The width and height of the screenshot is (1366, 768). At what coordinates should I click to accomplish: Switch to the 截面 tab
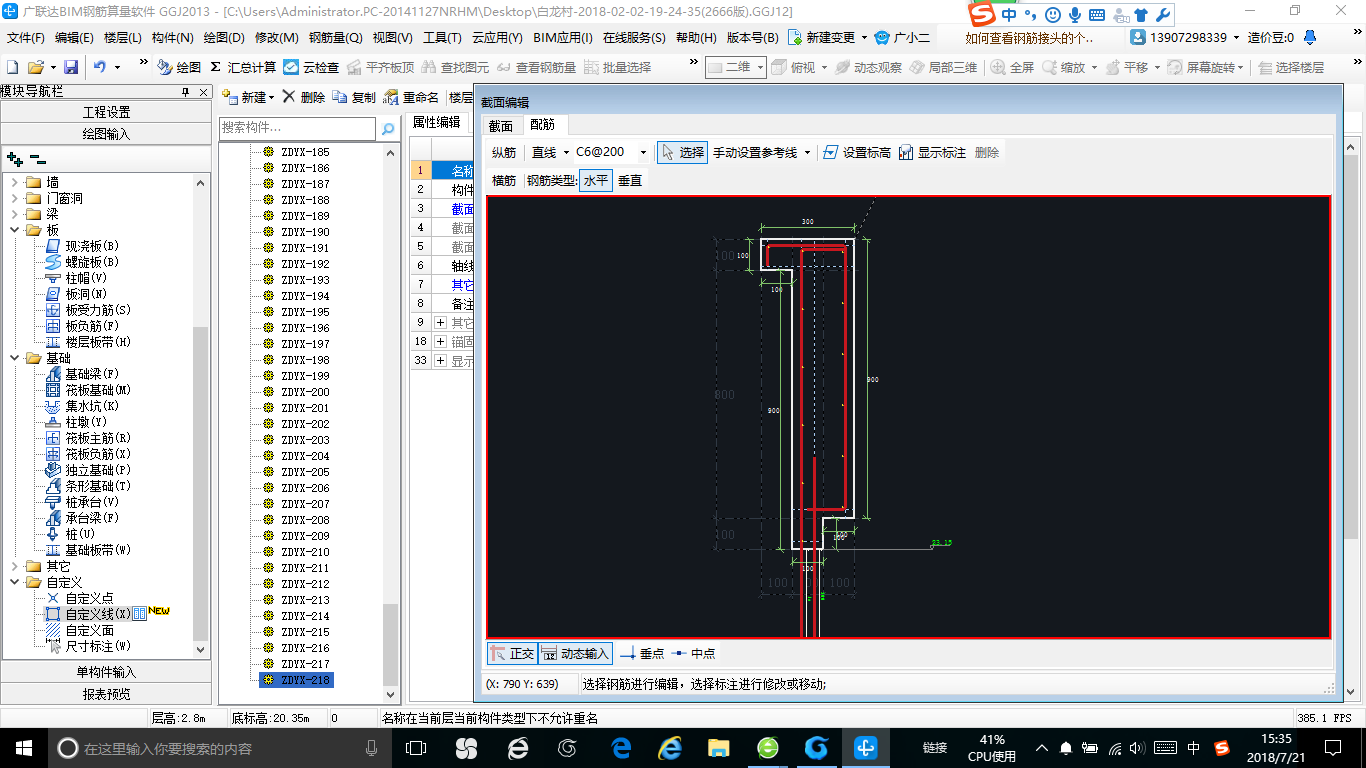pos(501,125)
